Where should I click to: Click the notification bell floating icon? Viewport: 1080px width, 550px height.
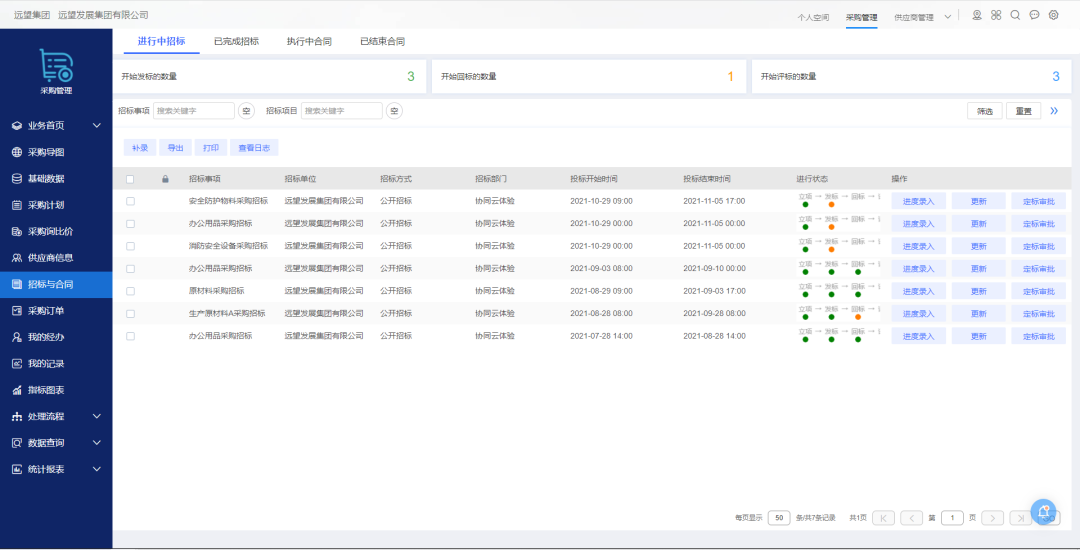(1043, 512)
